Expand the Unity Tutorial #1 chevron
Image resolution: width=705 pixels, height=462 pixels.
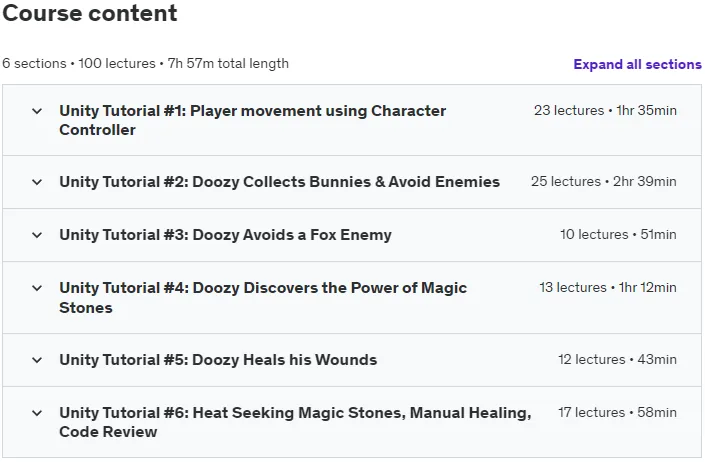[37, 111]
